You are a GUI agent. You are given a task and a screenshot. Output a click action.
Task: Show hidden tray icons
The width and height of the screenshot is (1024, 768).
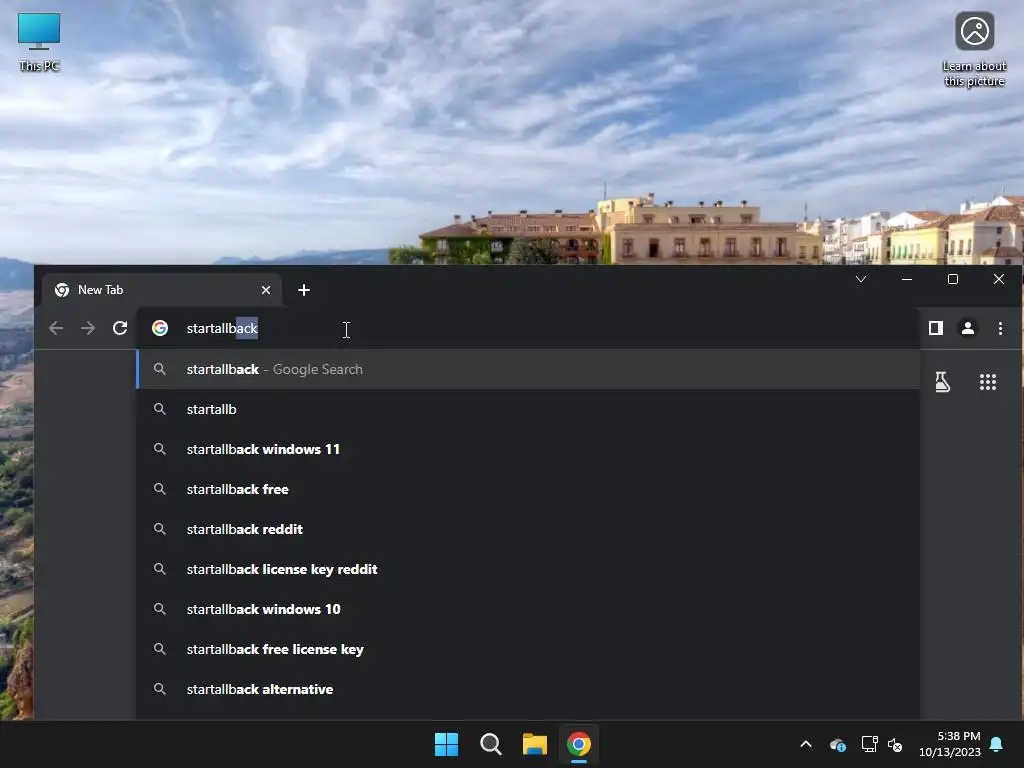[x=806, y=744]
